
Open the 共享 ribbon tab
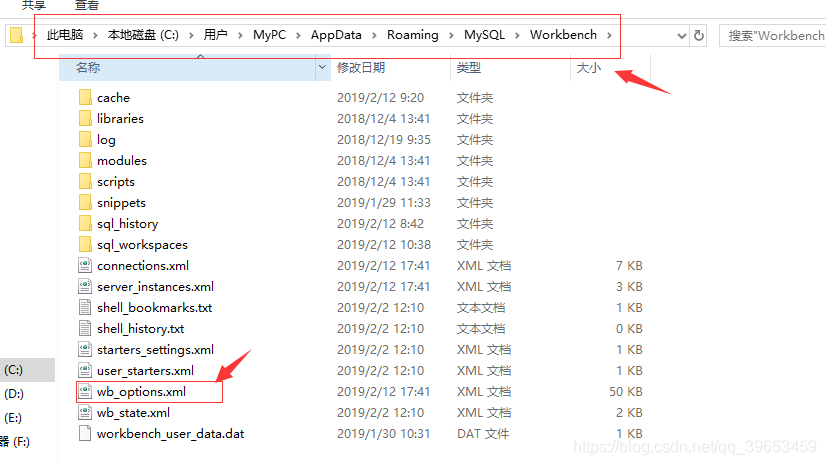pos(34,5)
